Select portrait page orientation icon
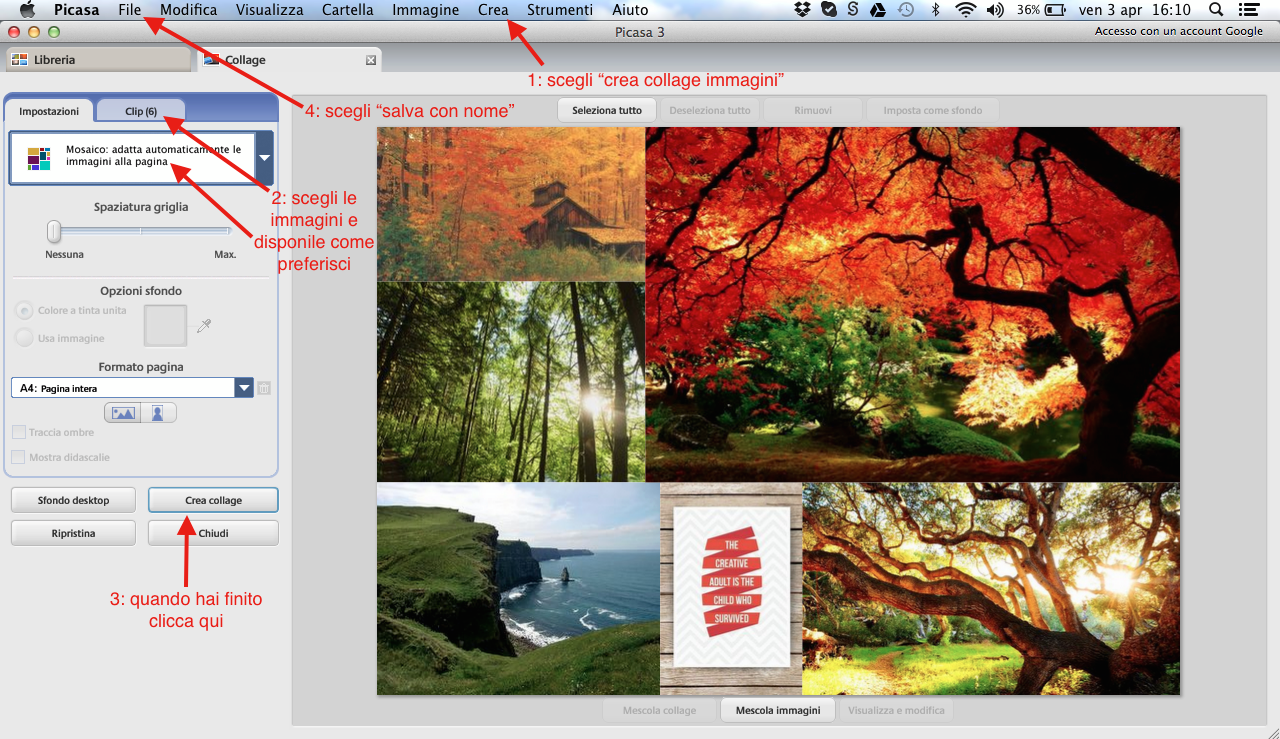 158,413
